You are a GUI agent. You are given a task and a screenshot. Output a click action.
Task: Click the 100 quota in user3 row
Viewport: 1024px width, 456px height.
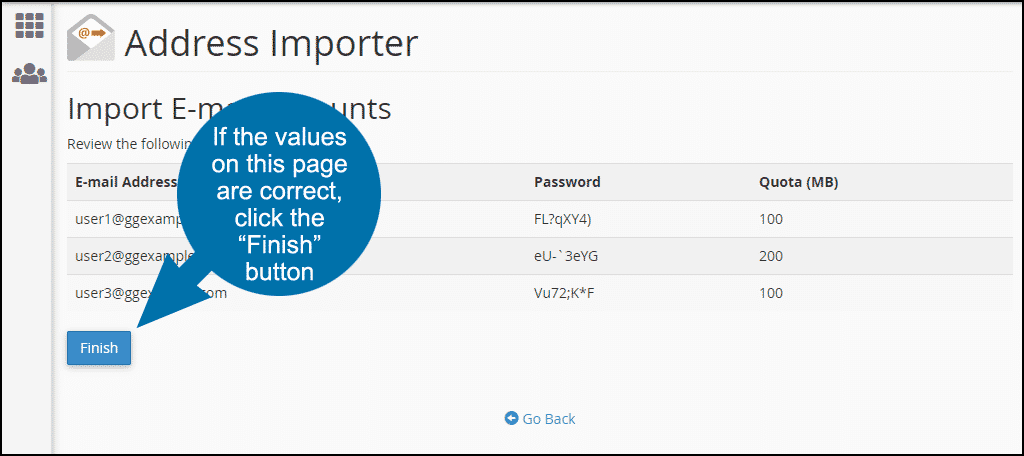[x=771, y=293]
